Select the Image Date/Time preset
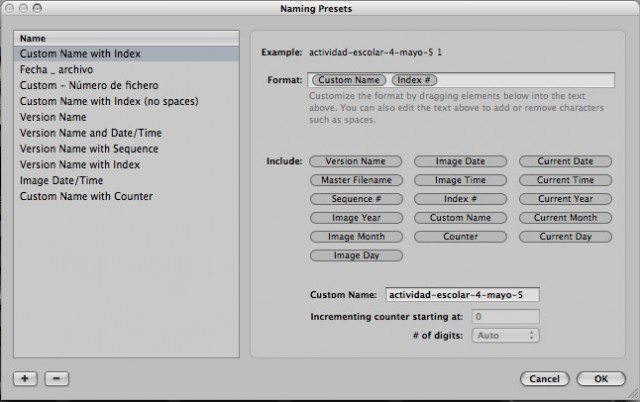Image resolution: width=640 pixels, height=402 pixels. (x=126, y=180)
